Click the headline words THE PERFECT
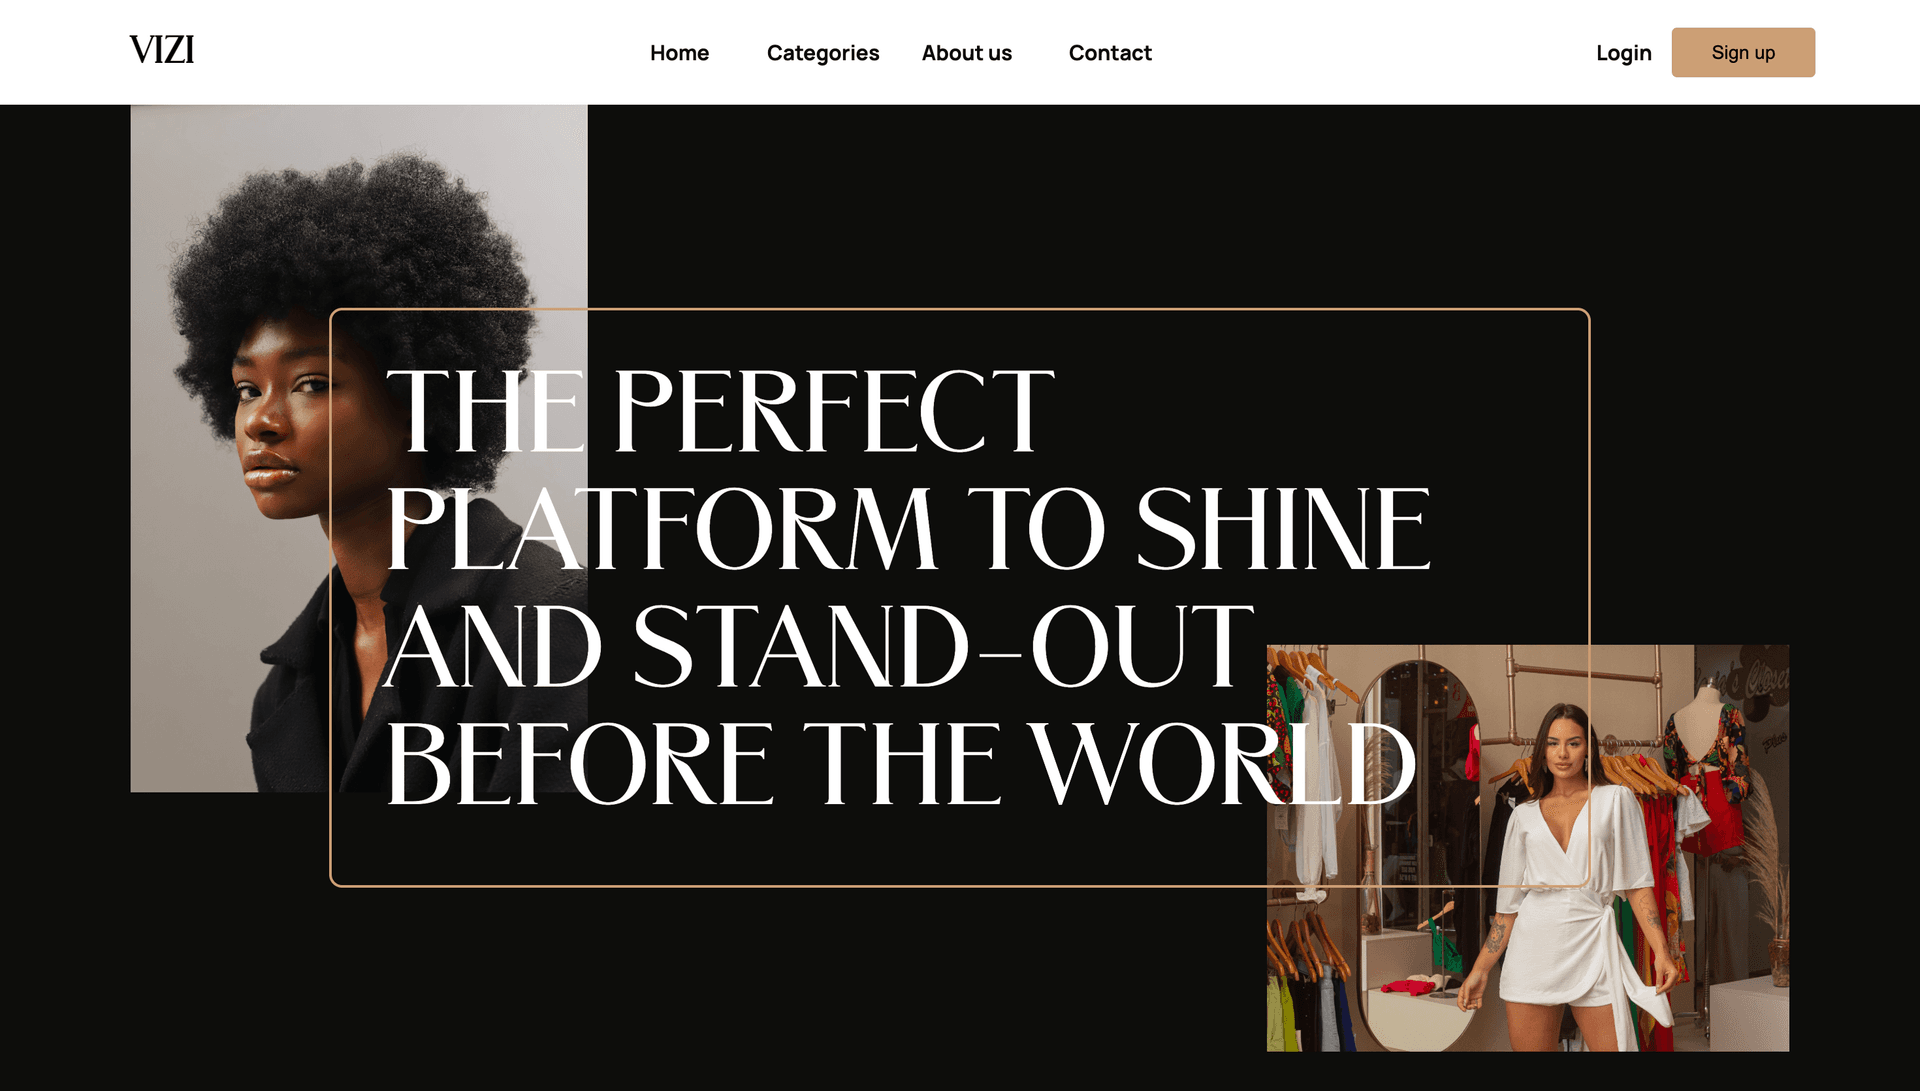Image resolution: width=1920 pixels, height=1091 pixels. [x=720, y=411]
